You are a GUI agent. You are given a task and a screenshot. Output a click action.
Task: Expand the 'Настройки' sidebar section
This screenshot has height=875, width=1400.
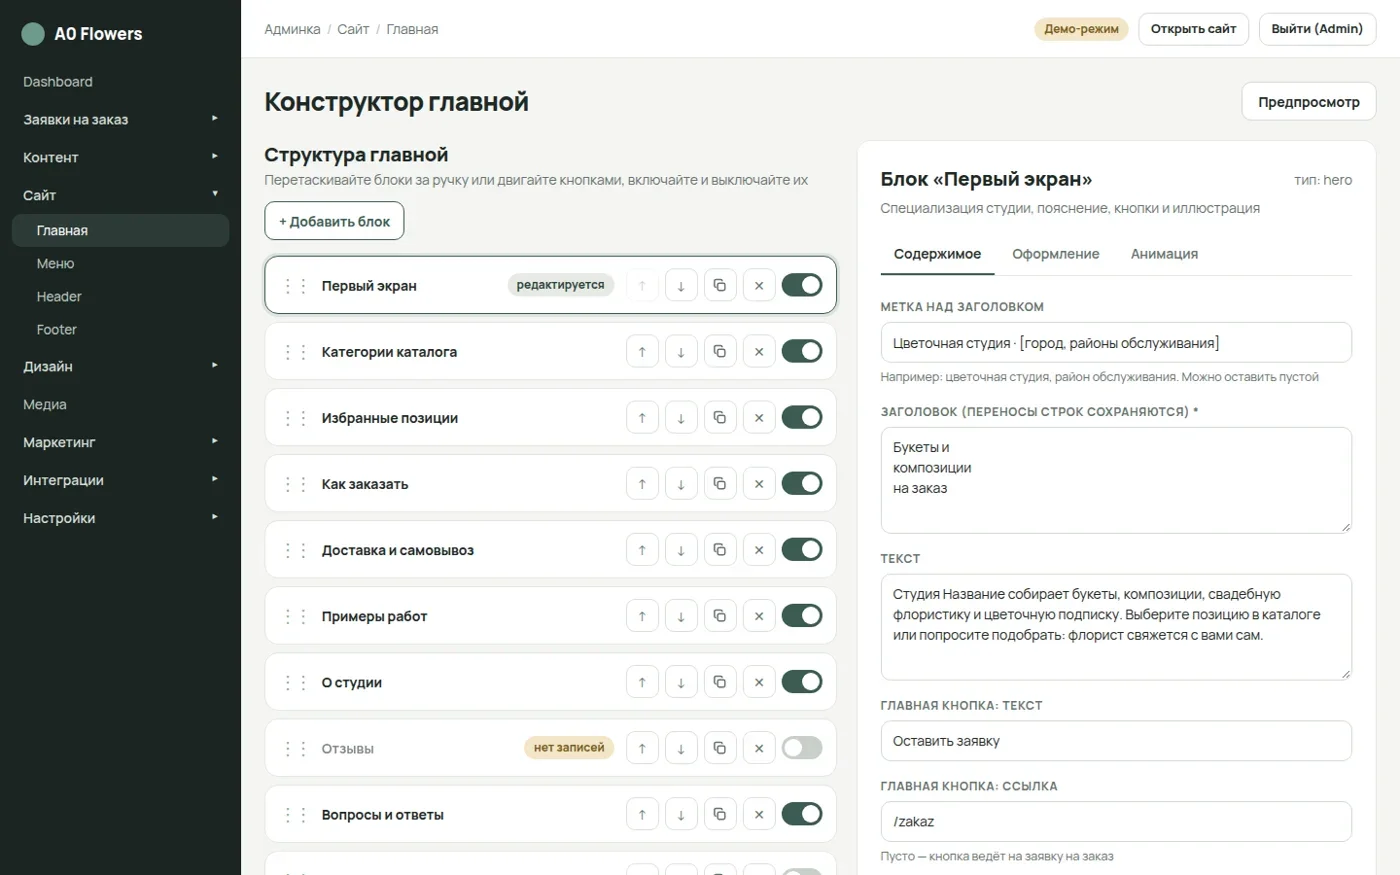click(x=120, y=518)
